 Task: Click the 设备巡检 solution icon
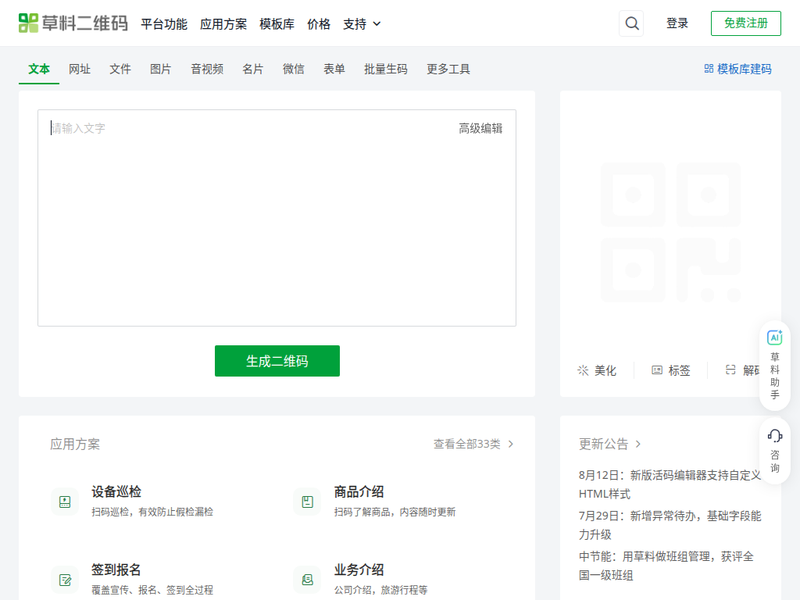(65, 502)
